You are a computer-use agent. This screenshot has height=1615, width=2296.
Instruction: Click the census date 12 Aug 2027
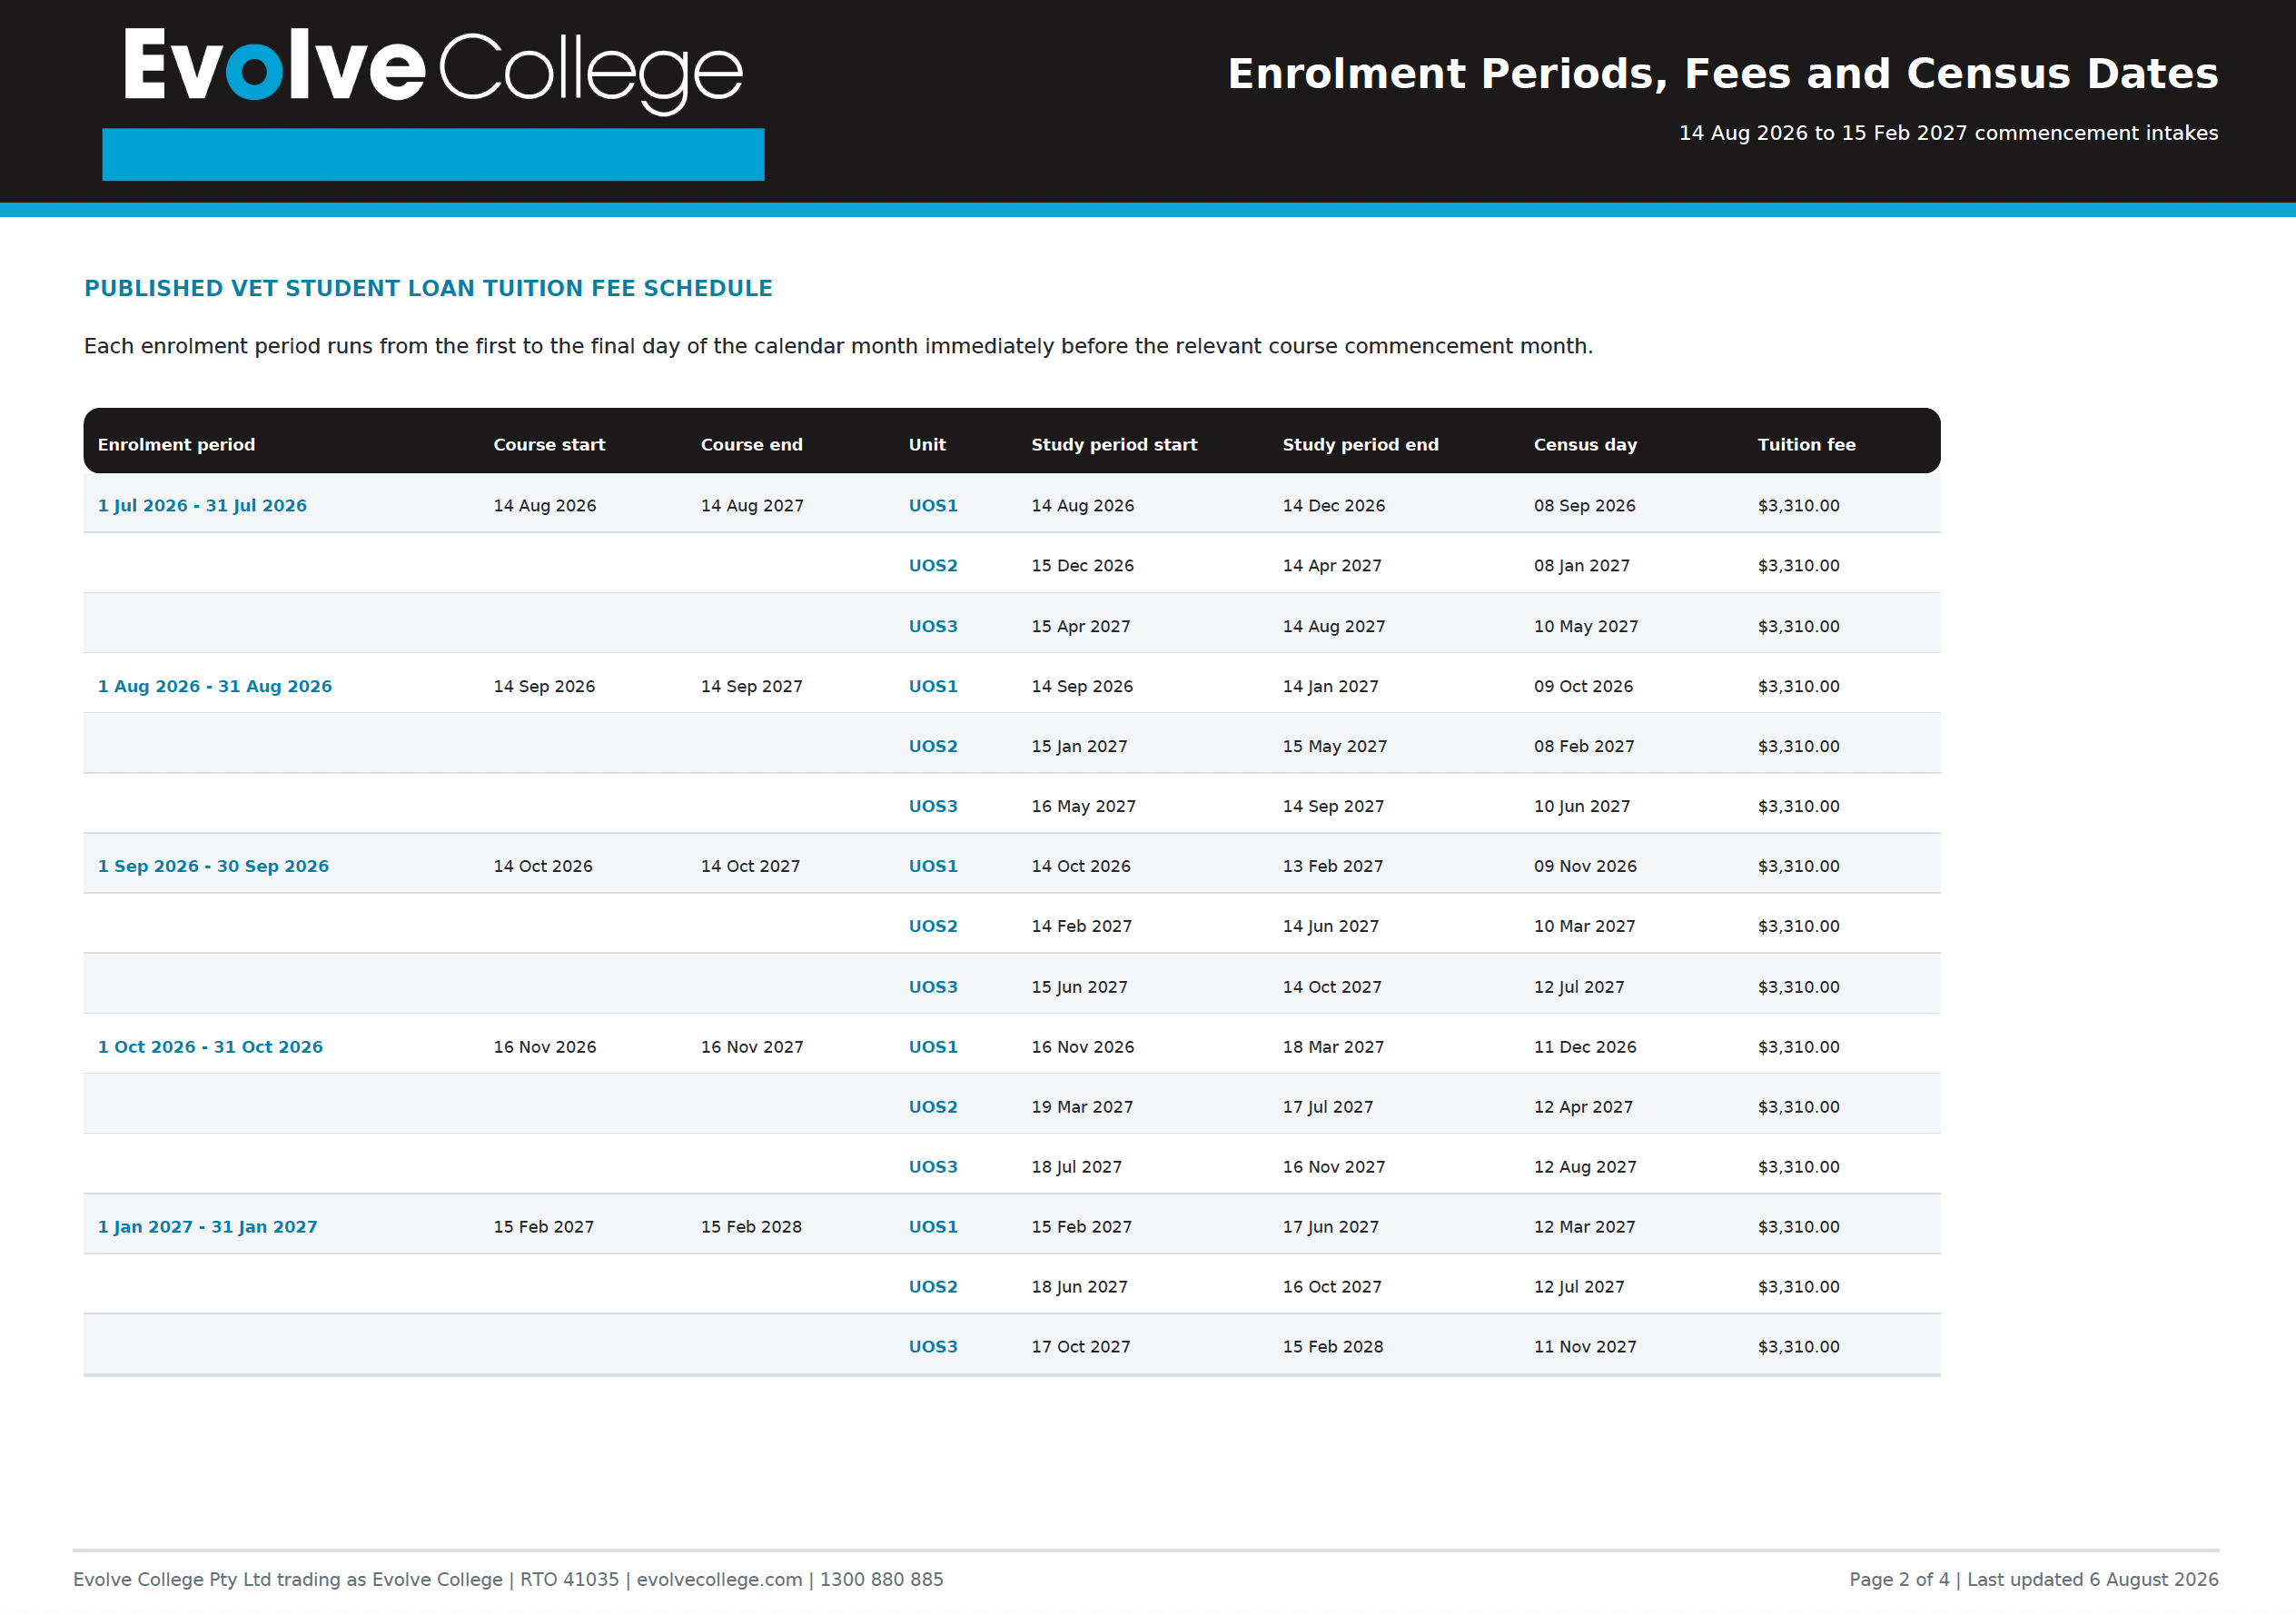(x=1585, y=1166)
